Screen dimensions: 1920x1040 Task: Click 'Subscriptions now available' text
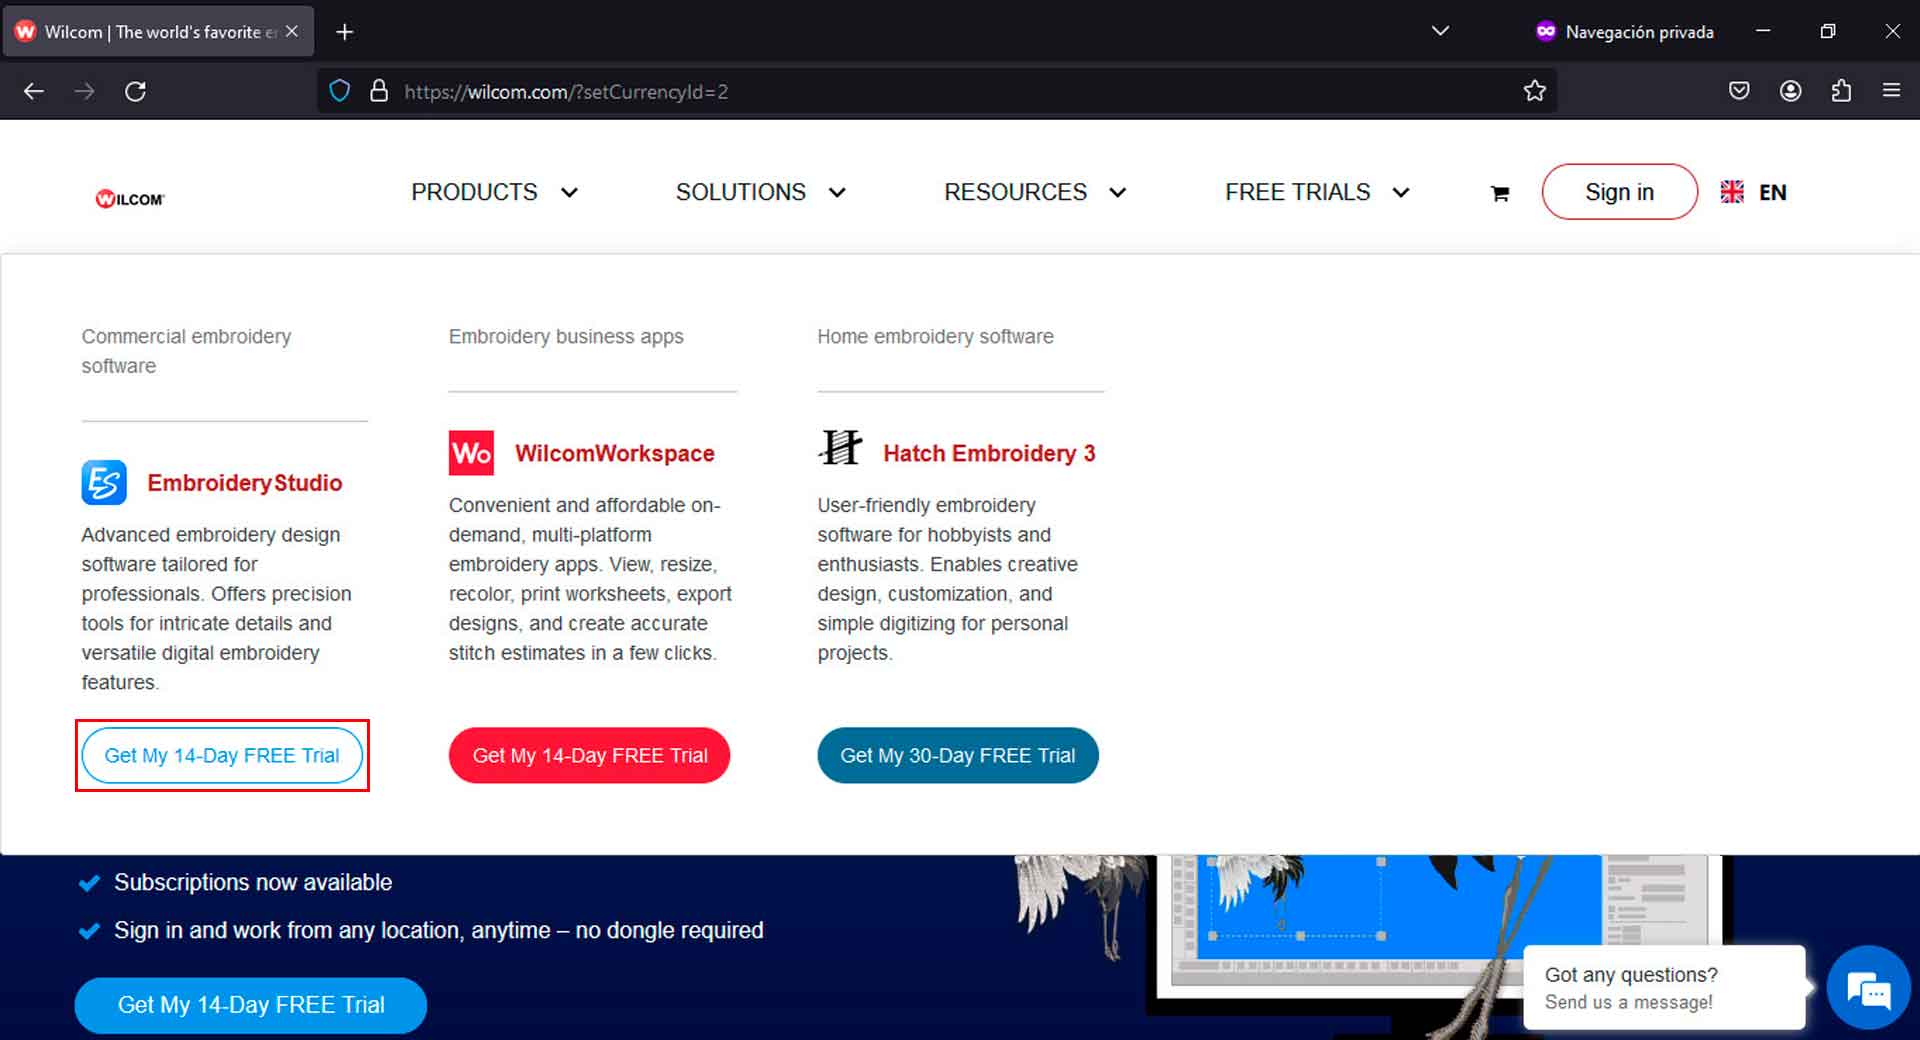pyautogui.click(x=253, y=883)
